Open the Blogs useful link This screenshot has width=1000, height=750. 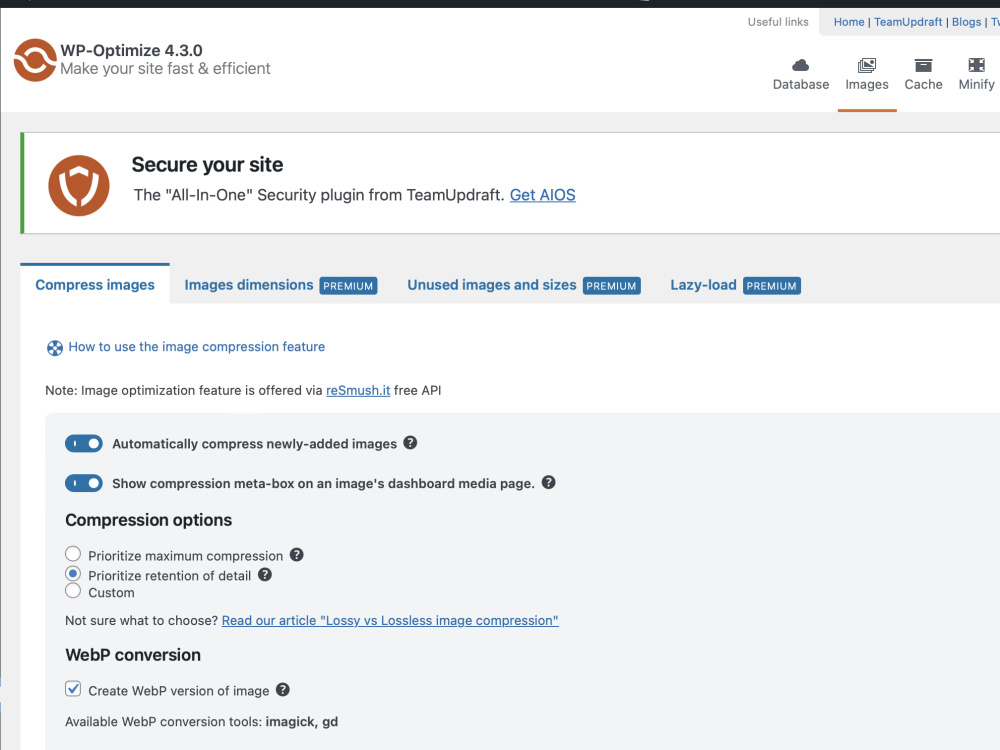tap(966, 22)
